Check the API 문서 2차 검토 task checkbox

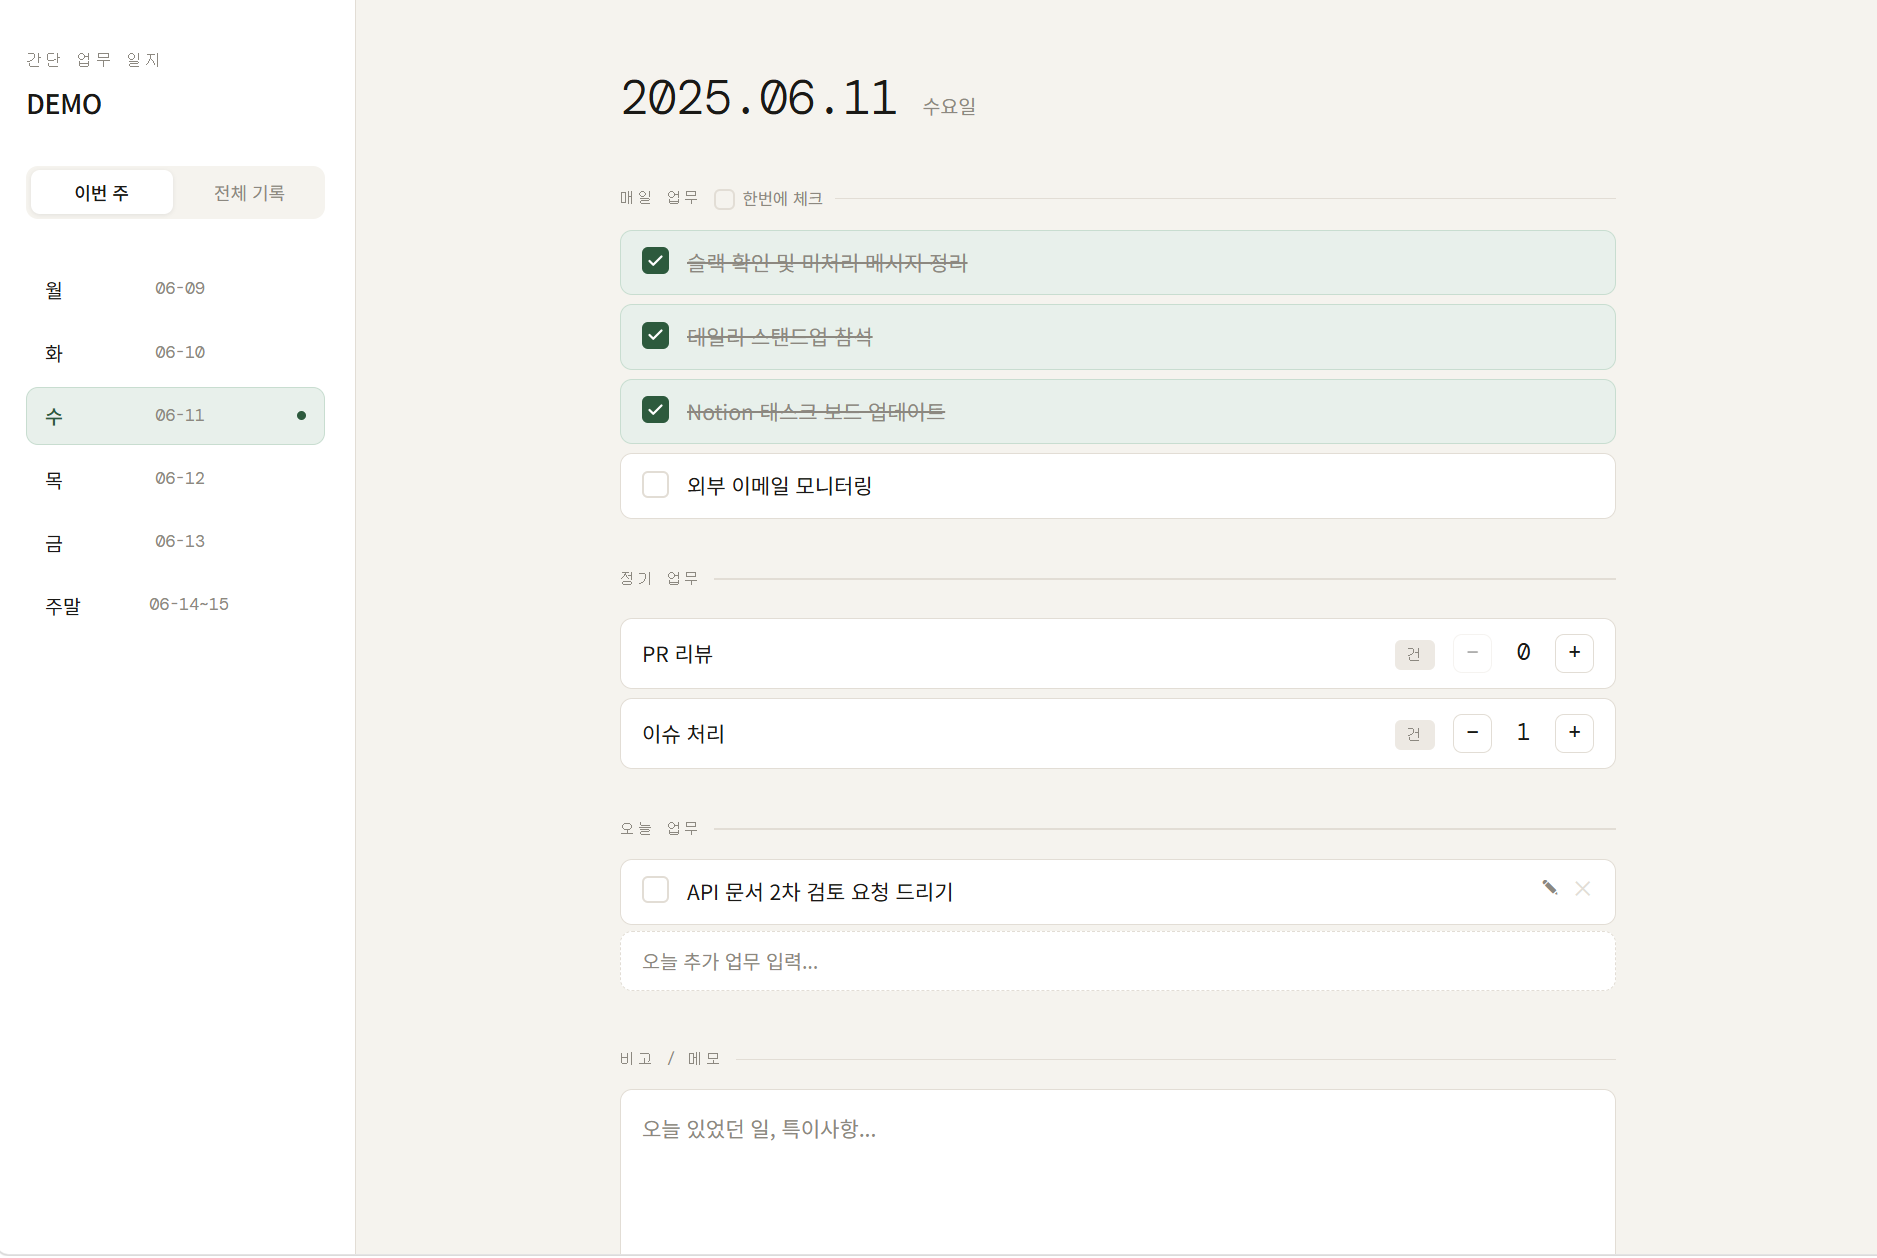pos(655,890)
